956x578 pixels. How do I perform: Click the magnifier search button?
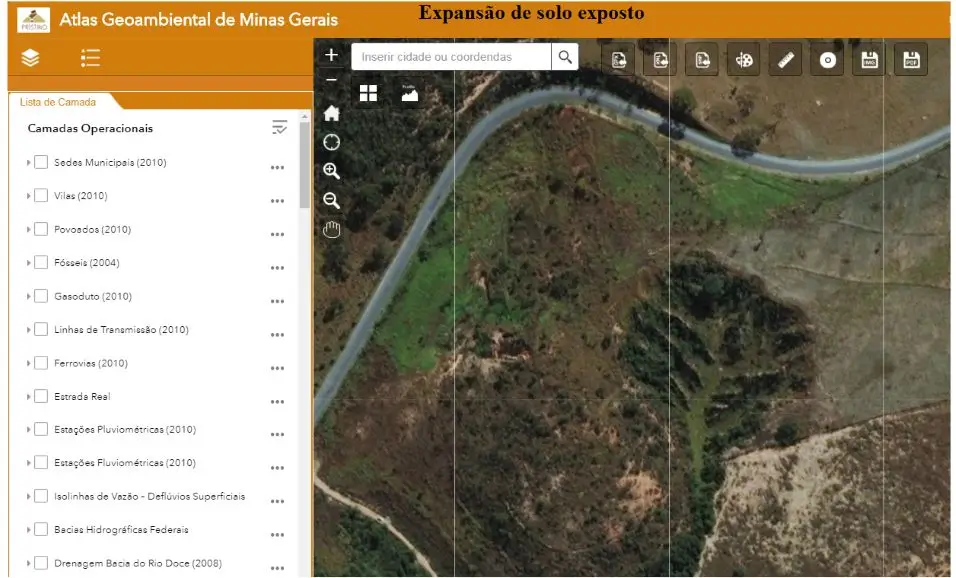(x=565, y=57)
